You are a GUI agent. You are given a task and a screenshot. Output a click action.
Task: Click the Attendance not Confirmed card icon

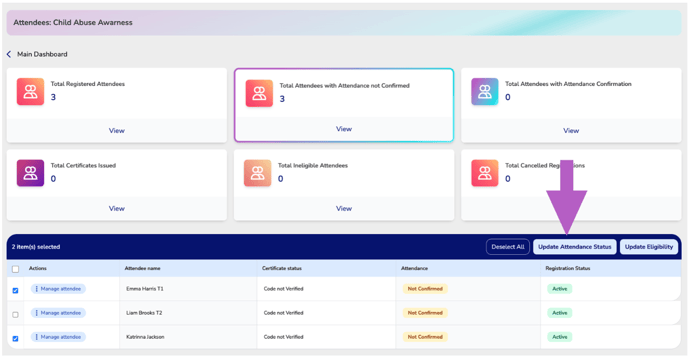pyautogui.click(x=259, y=93)
